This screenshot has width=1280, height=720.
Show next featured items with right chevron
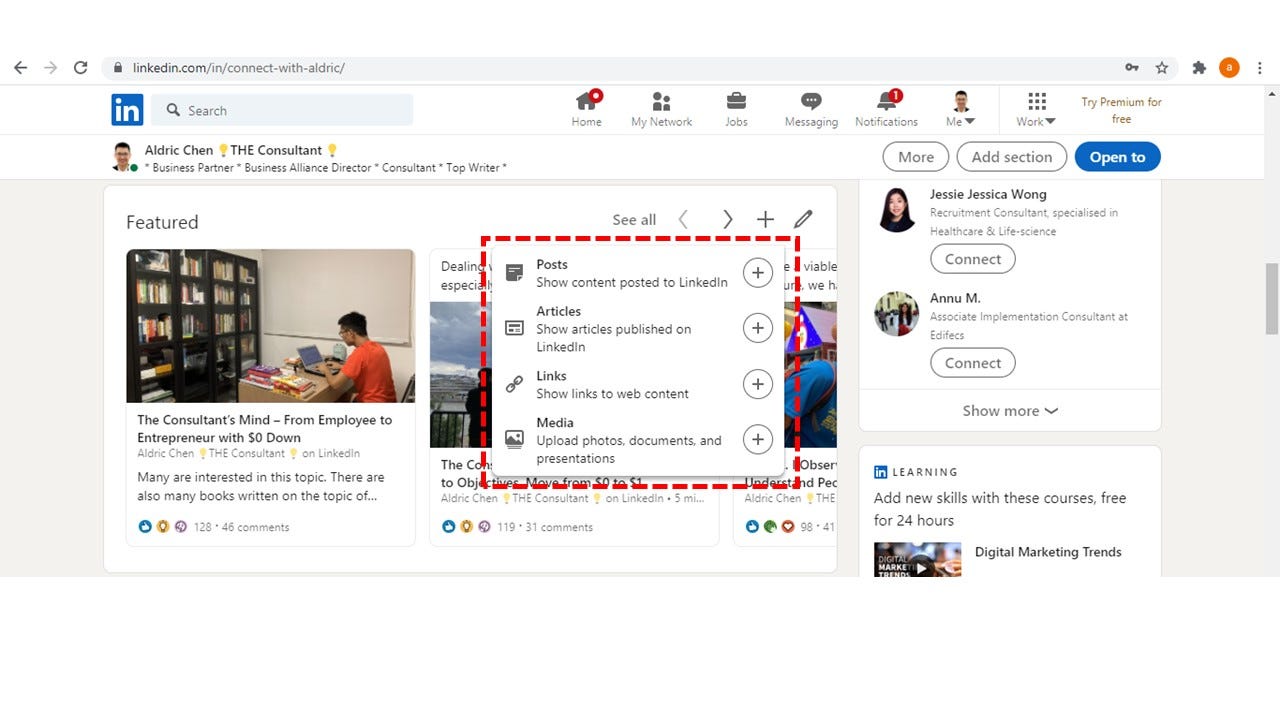[727, 219]
